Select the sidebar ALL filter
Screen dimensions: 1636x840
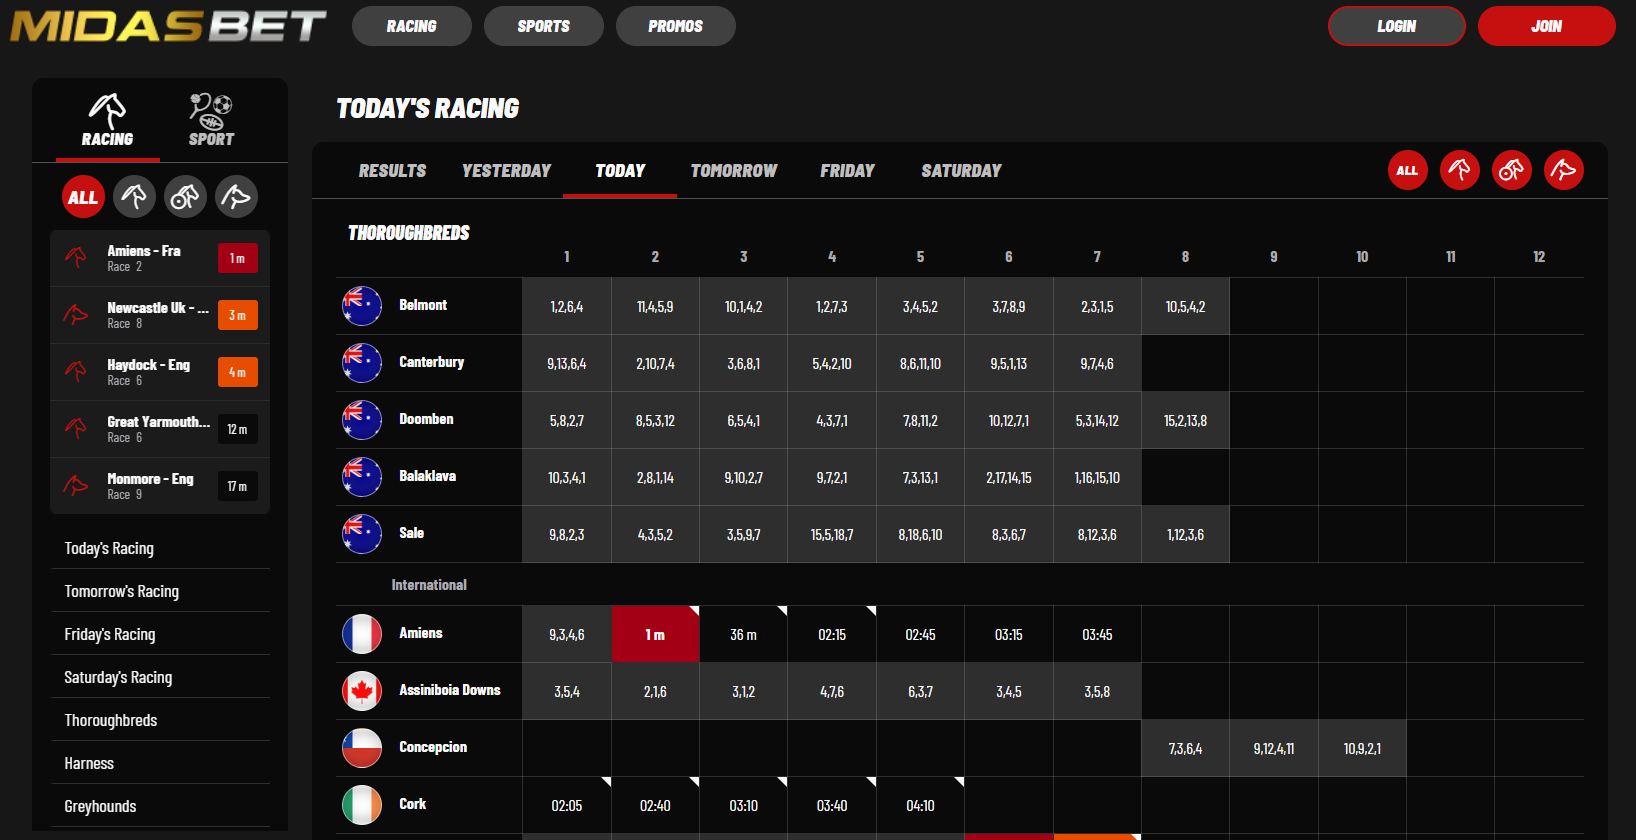pos(83,197)
